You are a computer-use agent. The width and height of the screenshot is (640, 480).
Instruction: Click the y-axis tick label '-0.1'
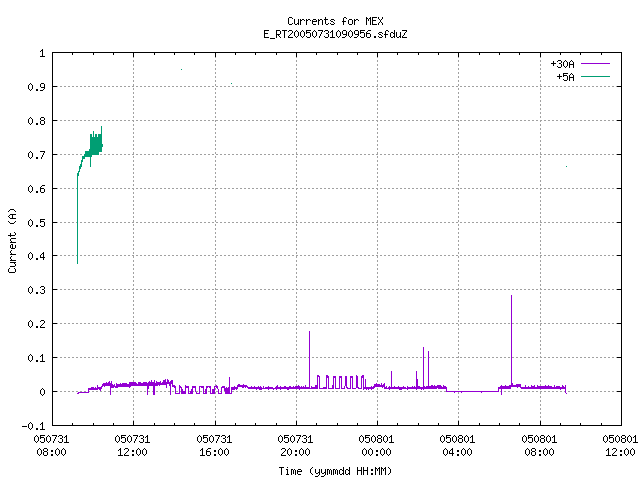(x=33, y=426)
